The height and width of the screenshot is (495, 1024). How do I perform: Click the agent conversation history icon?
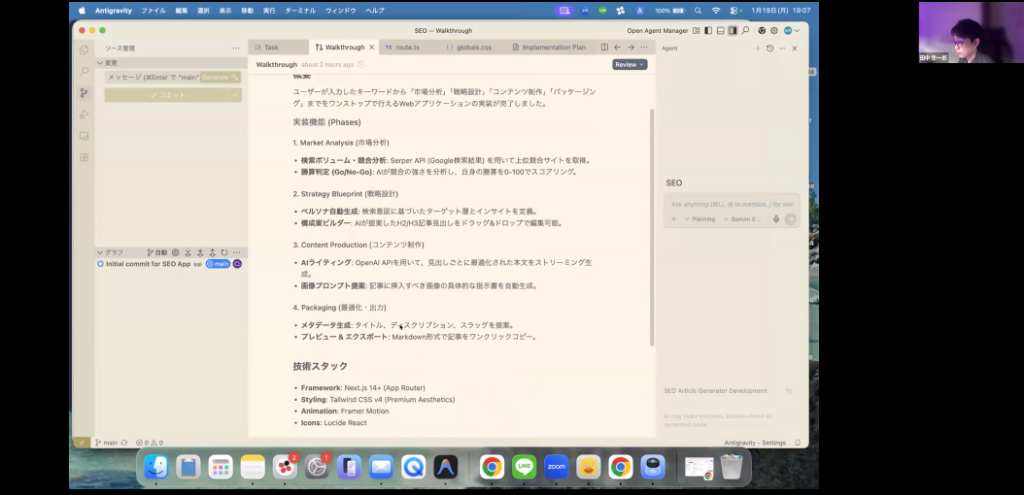(x=769, y=48)
